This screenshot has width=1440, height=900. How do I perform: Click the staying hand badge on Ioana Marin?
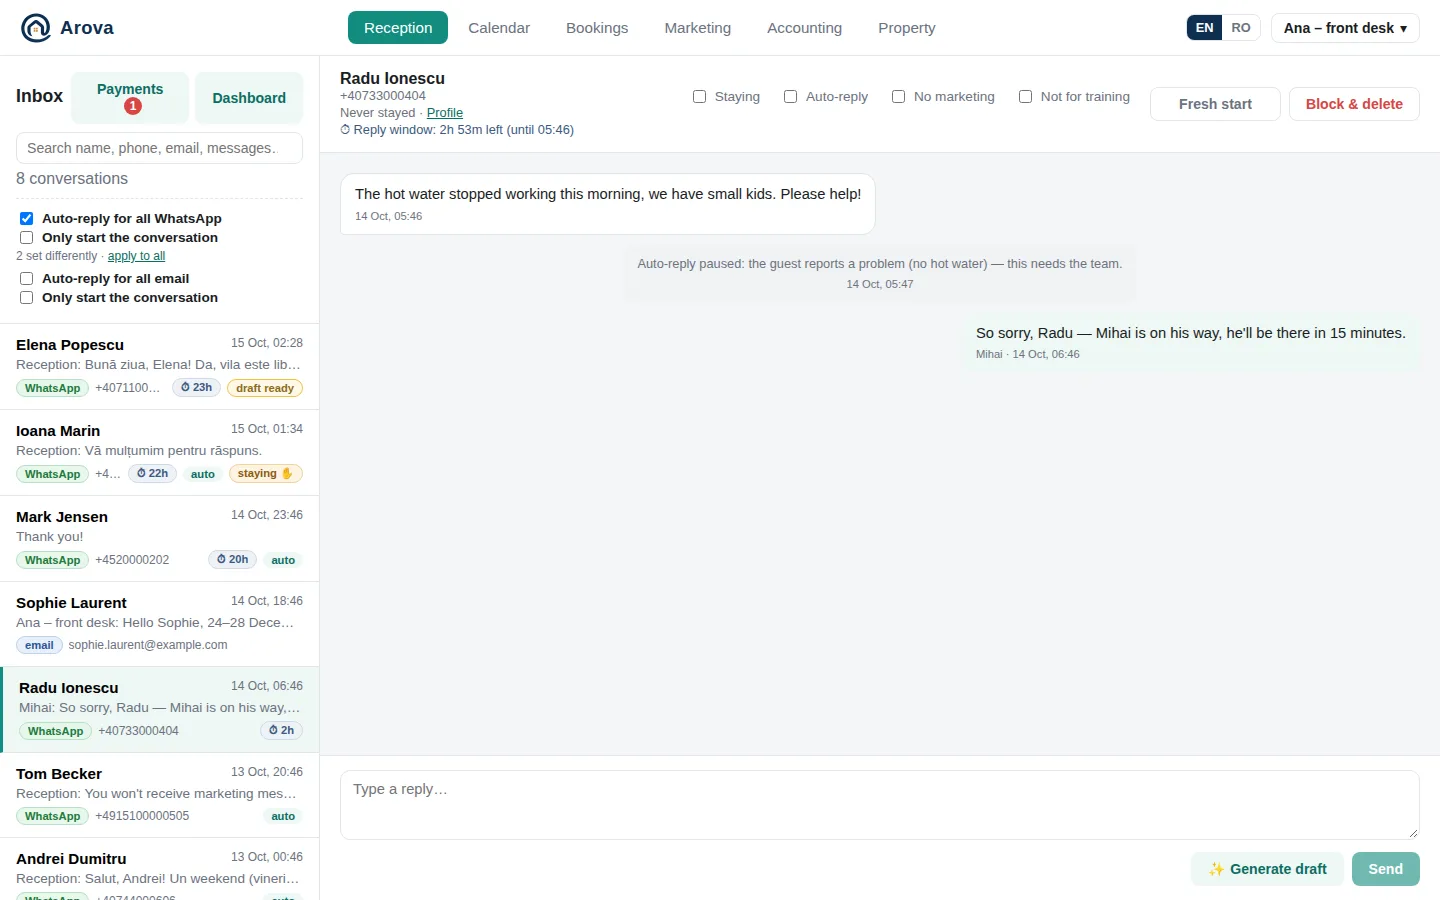point(266,474)
